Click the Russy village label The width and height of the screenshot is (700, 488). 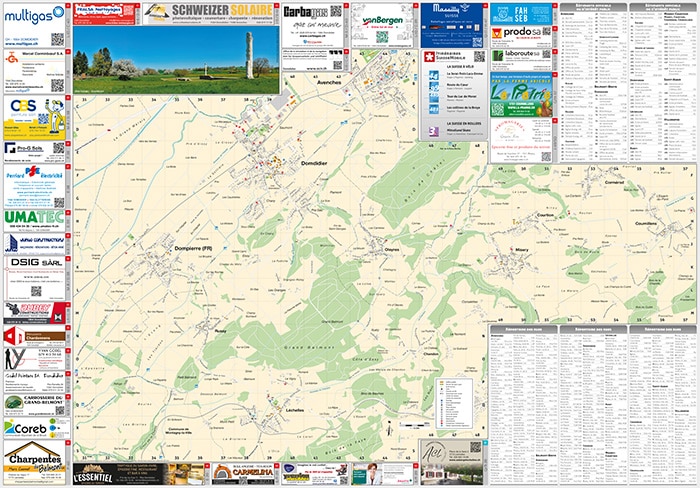(220, 331)
